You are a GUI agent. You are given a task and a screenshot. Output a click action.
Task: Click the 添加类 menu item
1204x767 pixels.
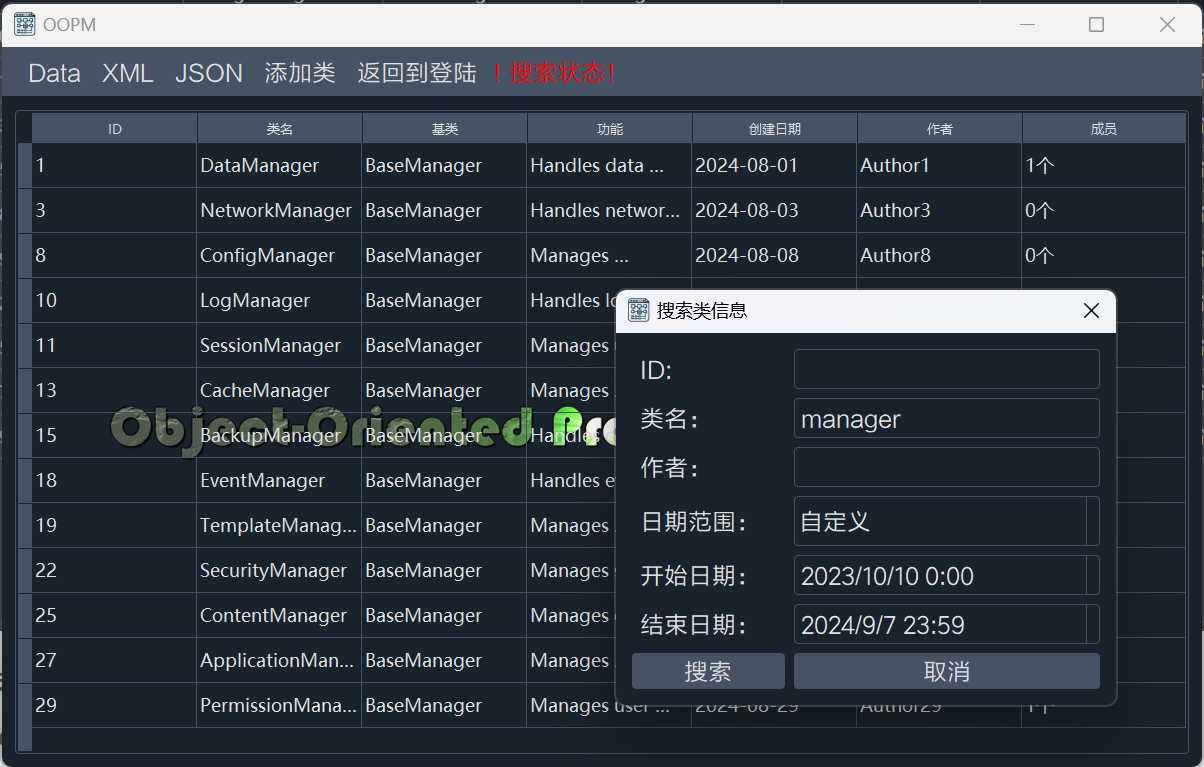(300, 73)
